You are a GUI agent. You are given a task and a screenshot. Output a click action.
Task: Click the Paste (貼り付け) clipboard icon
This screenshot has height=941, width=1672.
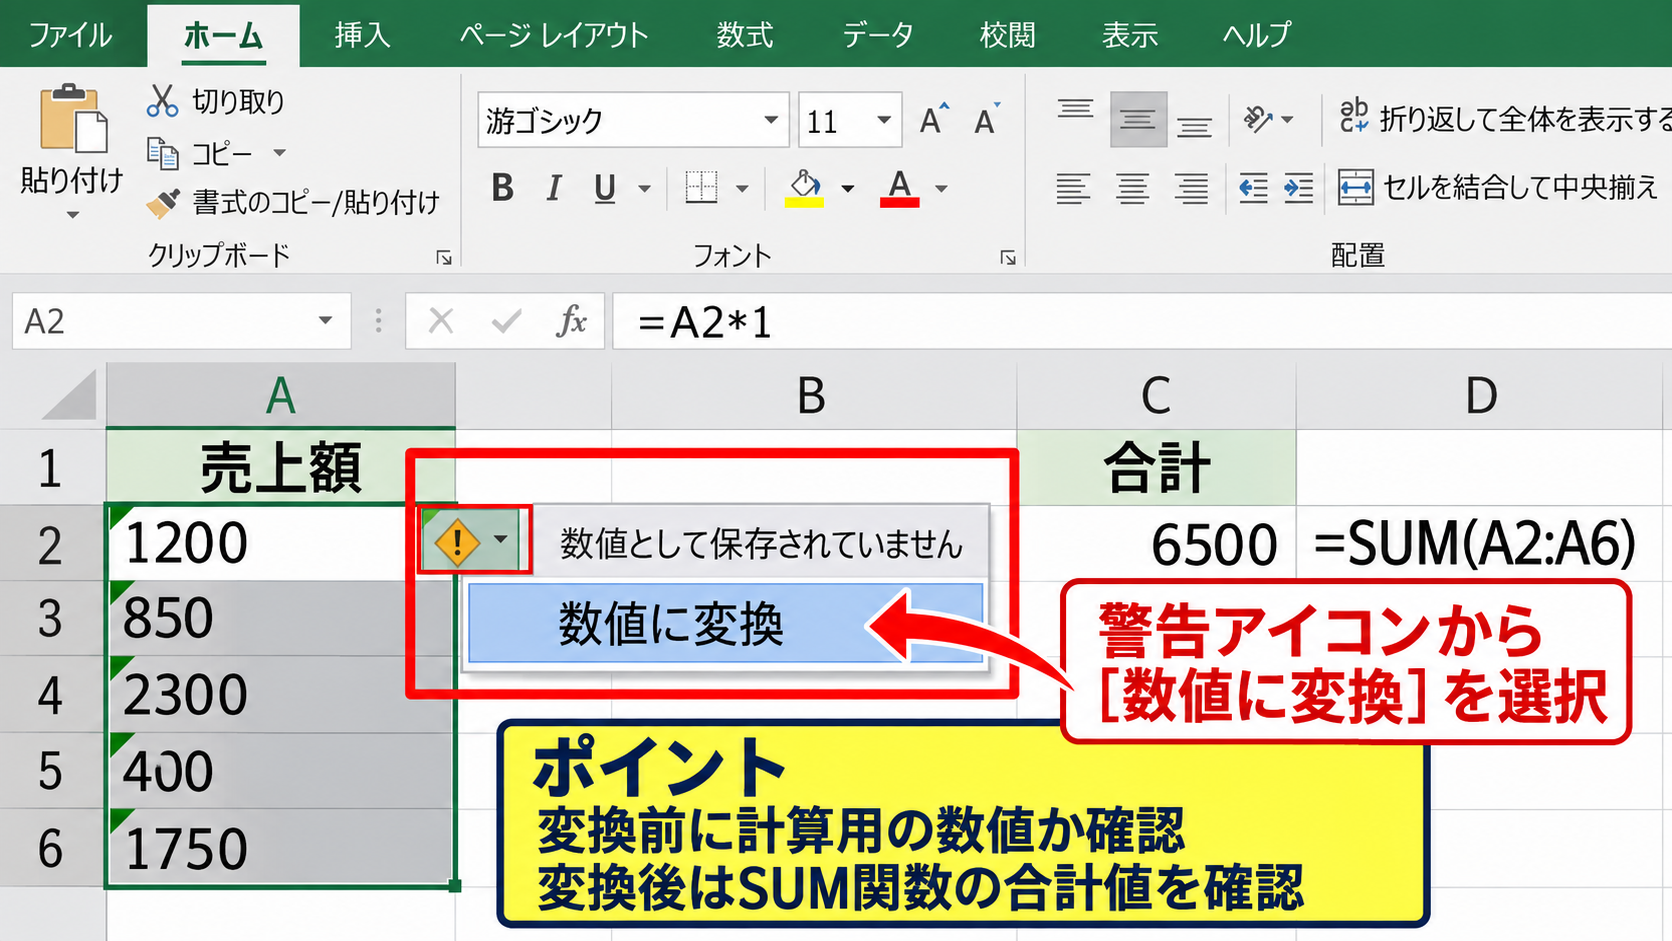pyautogui.click(x=72, y=120)
